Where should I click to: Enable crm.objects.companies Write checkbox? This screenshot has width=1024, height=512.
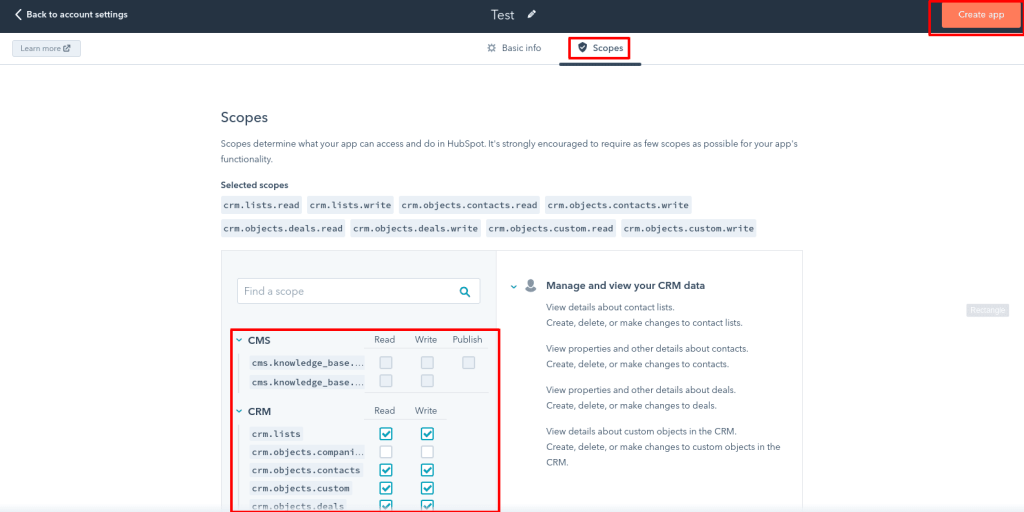pos(427,452)
